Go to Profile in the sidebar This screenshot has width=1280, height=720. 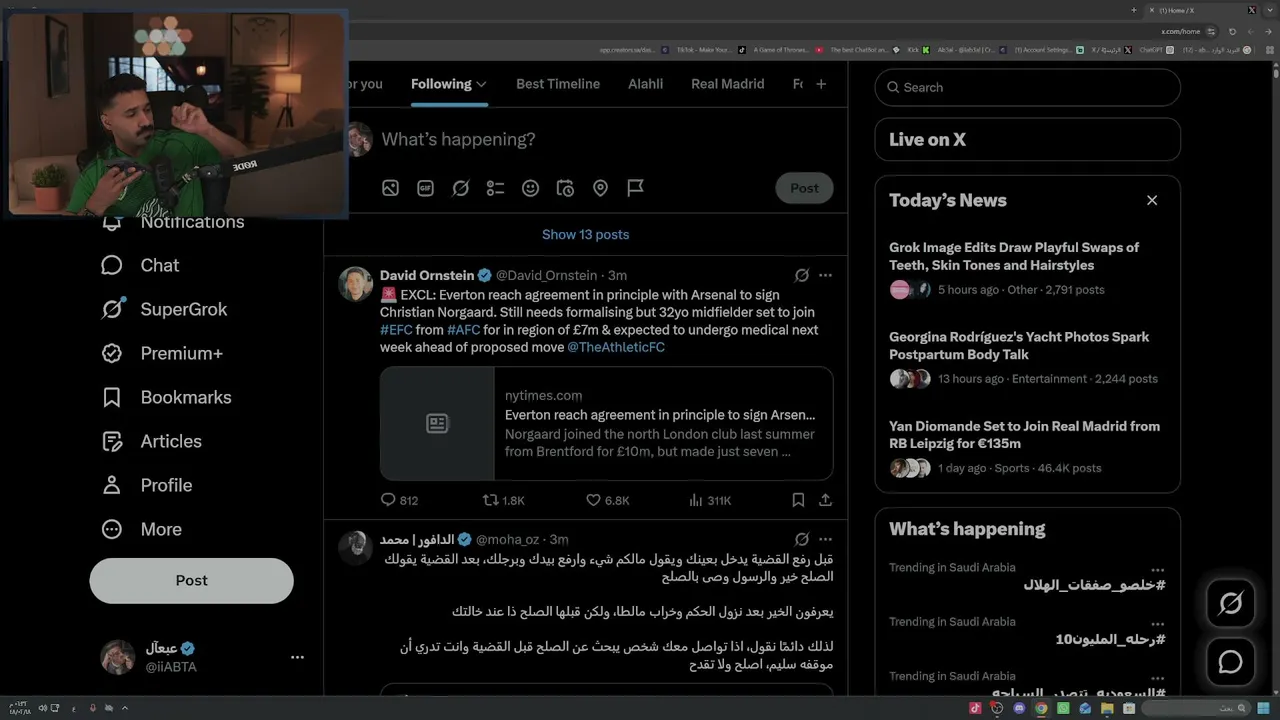(146, 485)
